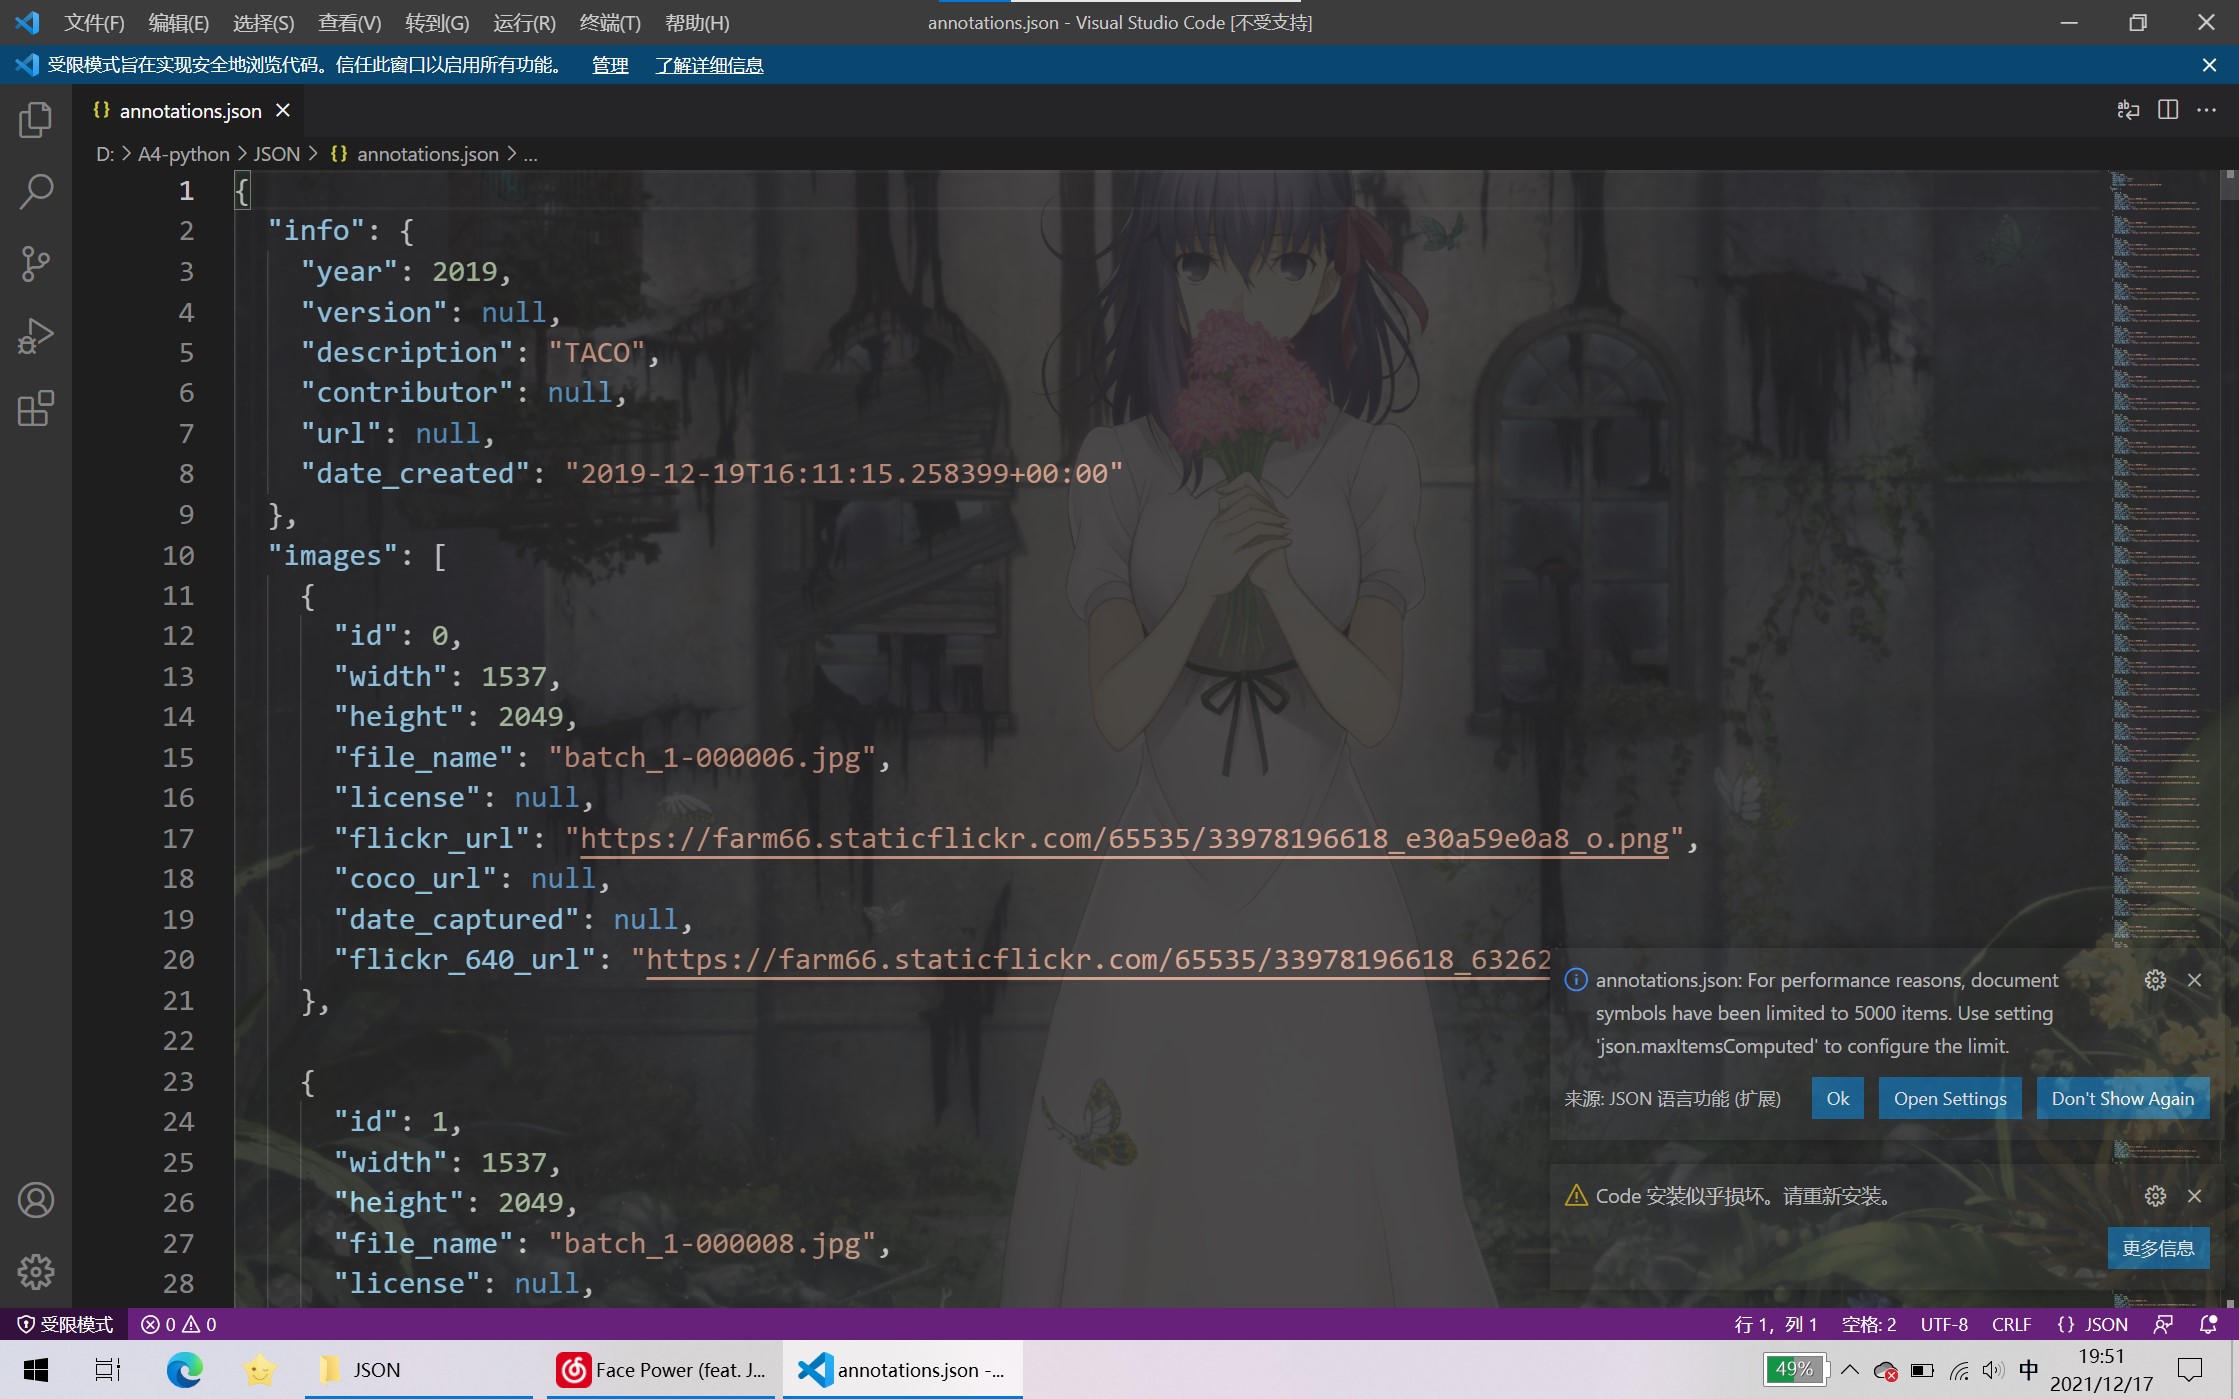The height and width of the screenshot is (1399, 2239).
Task: Open gear settings on corrupted installation notification
Action: [2155, 1196]
